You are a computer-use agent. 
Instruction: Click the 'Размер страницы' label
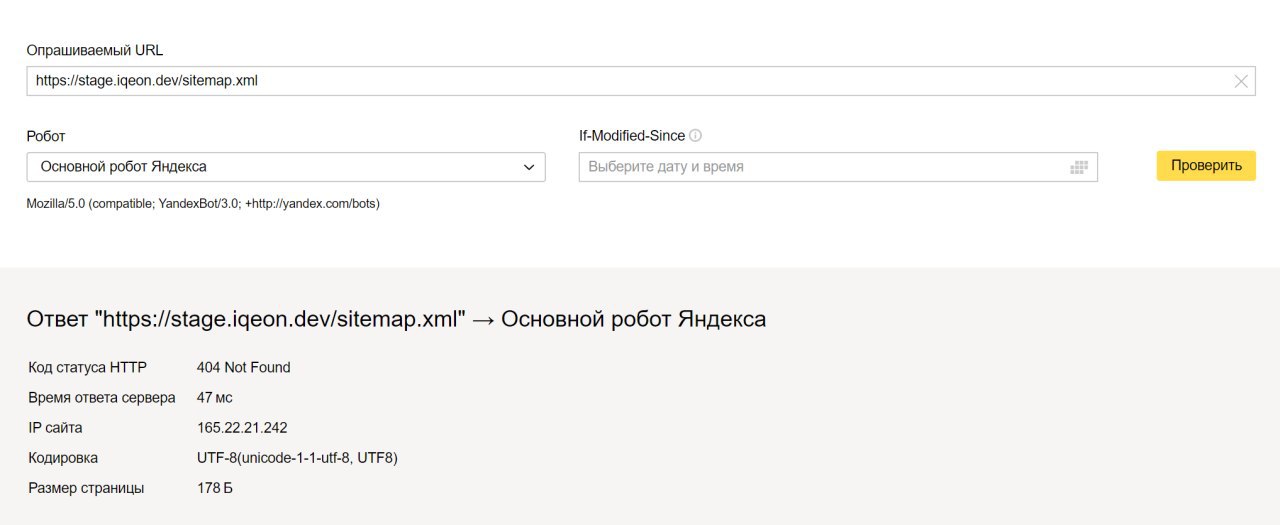click(86, 488)
